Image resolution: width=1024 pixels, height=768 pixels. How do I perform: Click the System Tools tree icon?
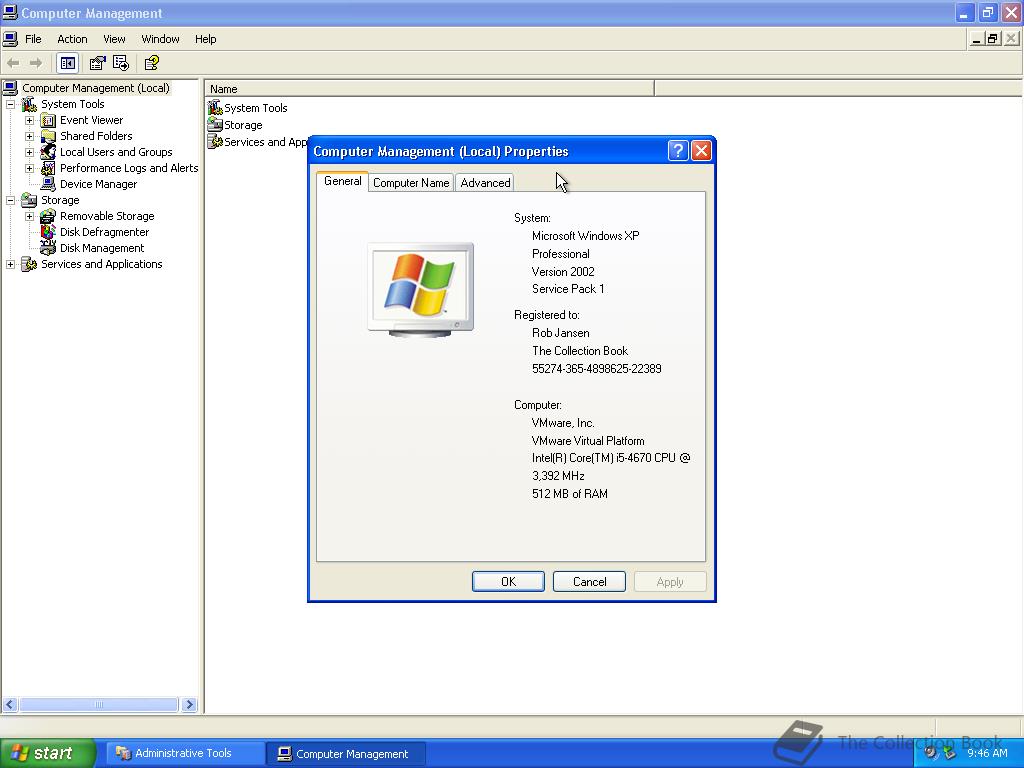point(29,104)
